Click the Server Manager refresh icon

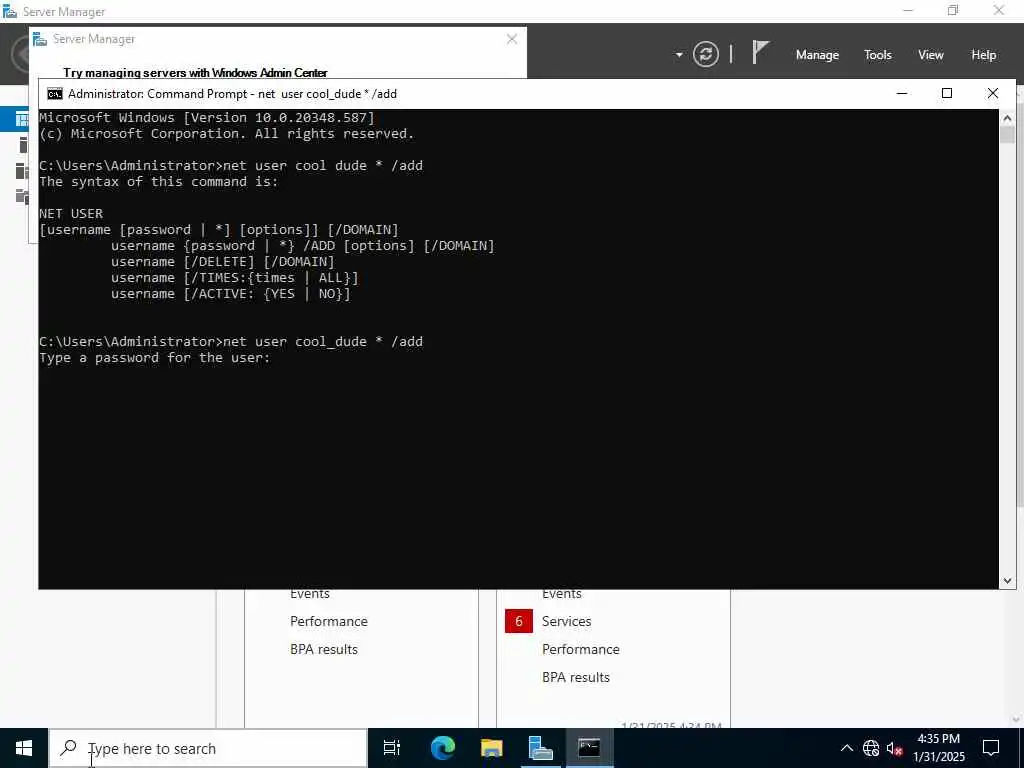coord(705,54)
